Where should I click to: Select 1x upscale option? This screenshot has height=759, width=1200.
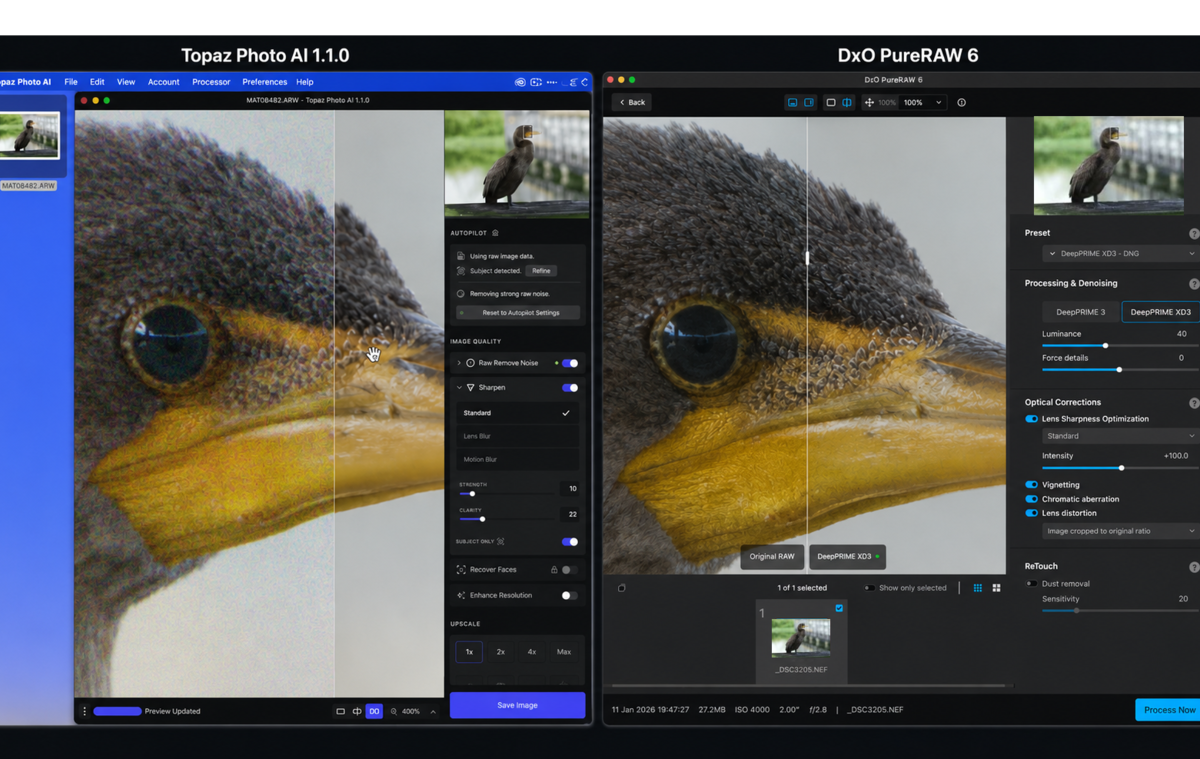469,652
